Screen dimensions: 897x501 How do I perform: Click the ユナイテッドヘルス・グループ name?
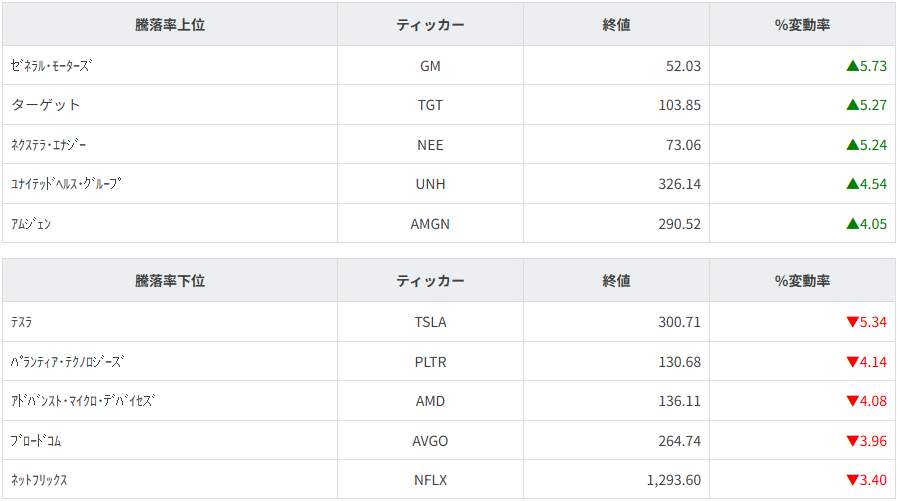pyautogui.click(x=67, y=184)
